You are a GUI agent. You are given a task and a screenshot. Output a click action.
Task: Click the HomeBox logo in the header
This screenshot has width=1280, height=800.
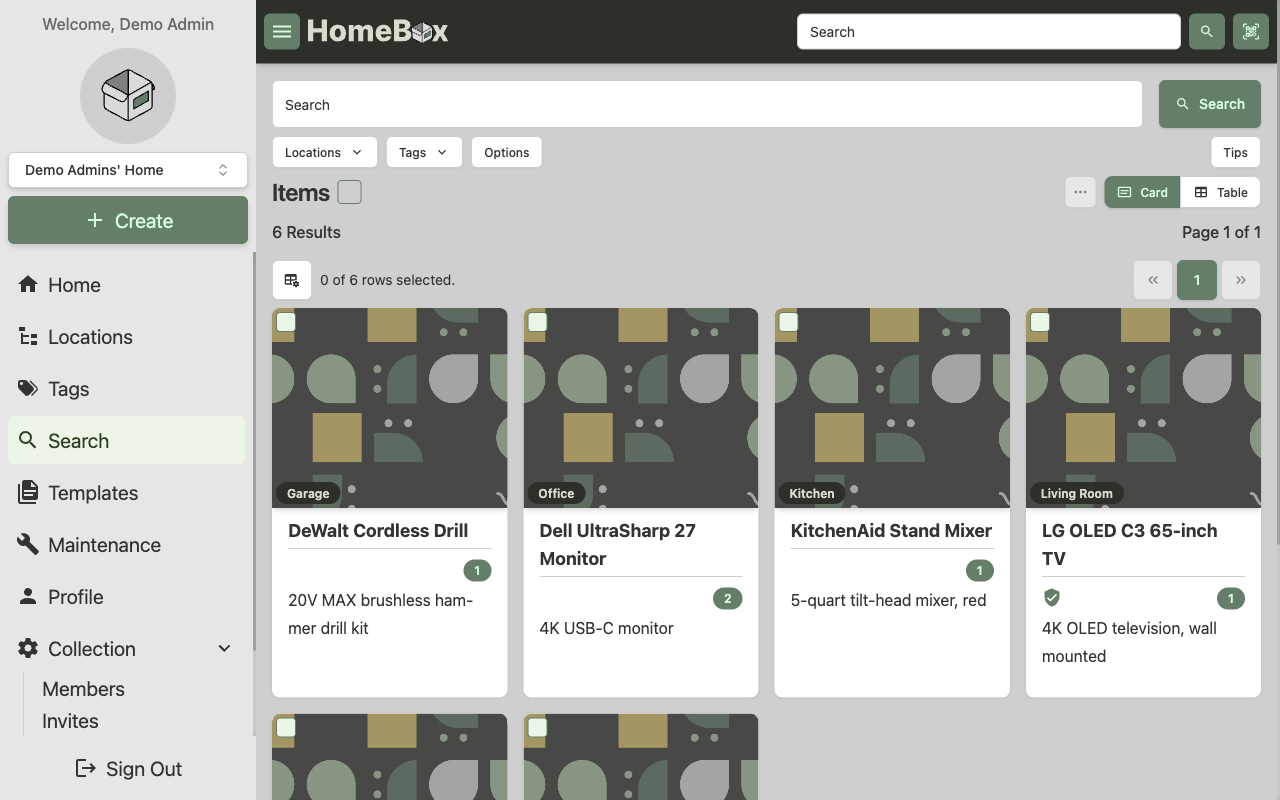click(377, 32)
